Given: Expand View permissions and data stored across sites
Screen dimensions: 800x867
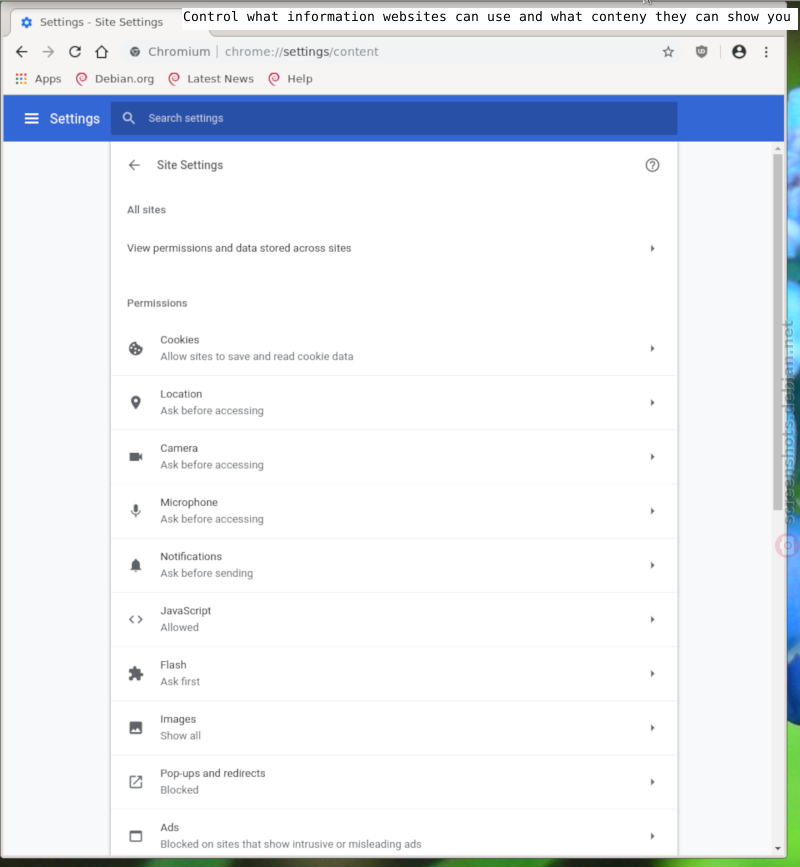Looking at the screenshot, I should click(394, 248).
